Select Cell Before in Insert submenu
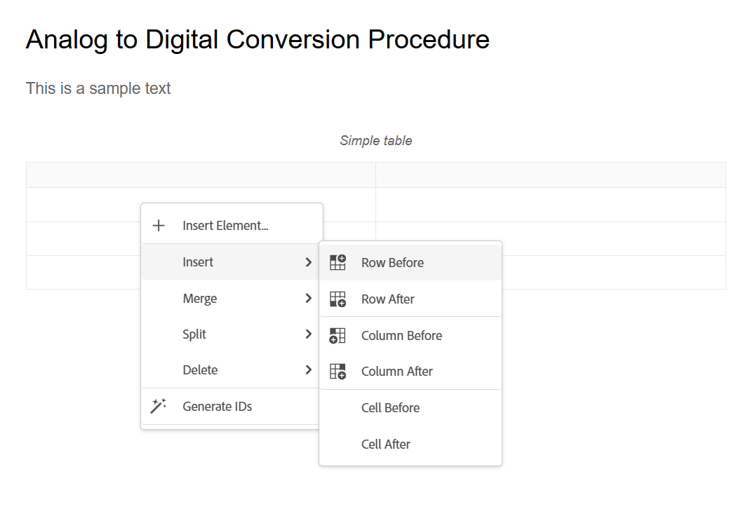This screenshot has width=750, height=509. (x=390, y=408)
